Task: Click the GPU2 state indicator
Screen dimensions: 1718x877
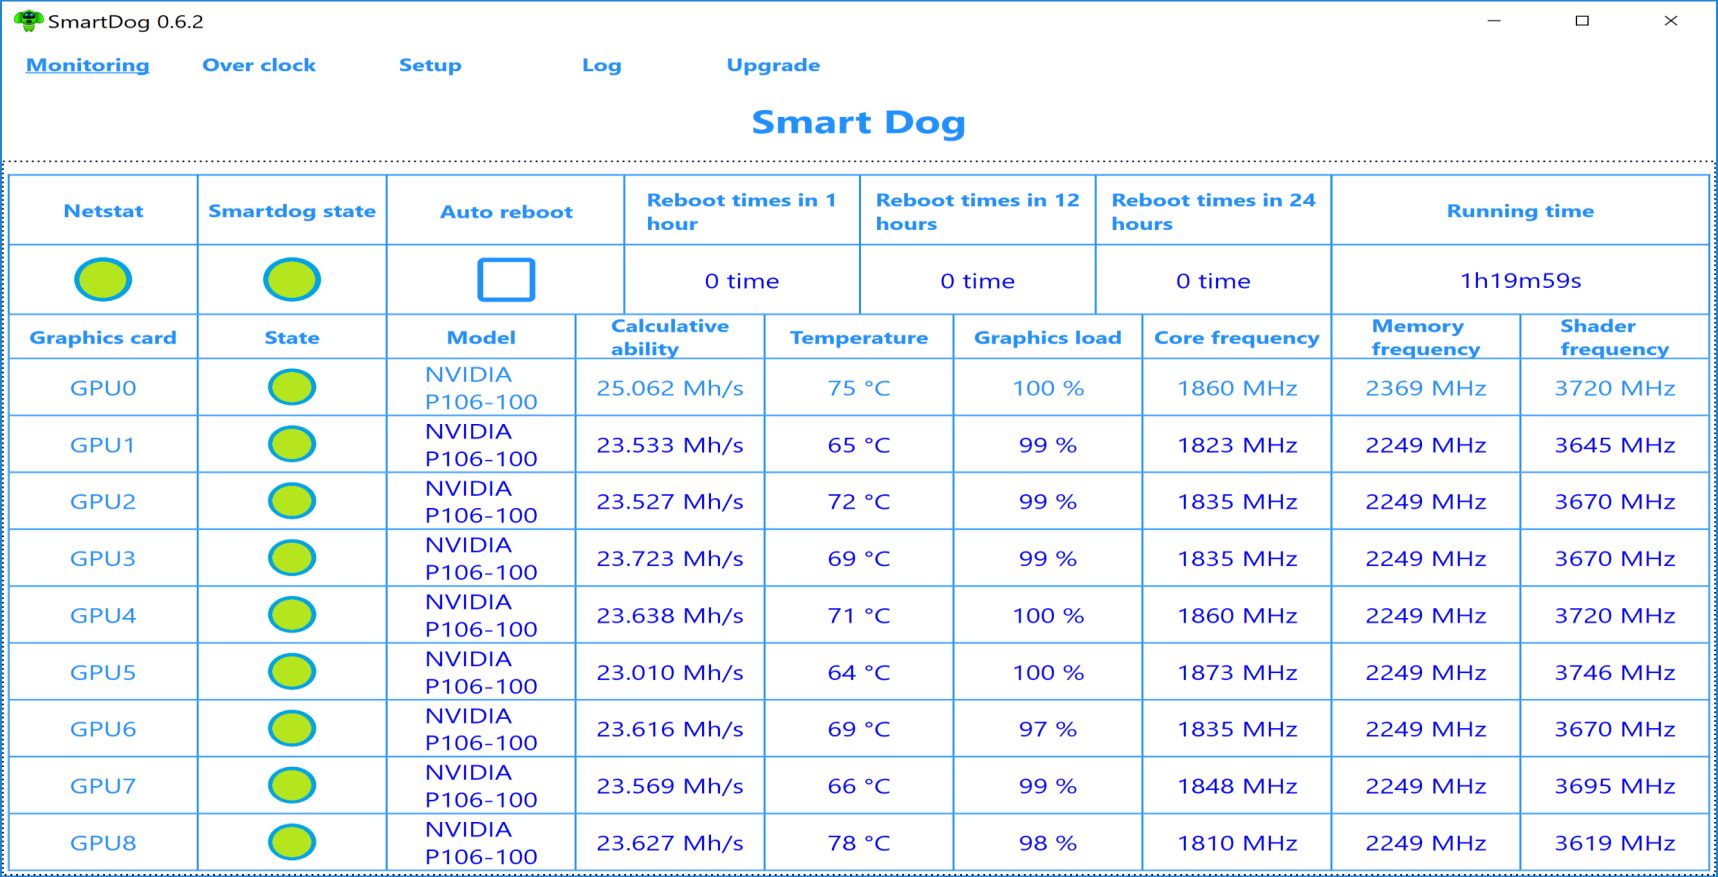Action: coord(292,501)
